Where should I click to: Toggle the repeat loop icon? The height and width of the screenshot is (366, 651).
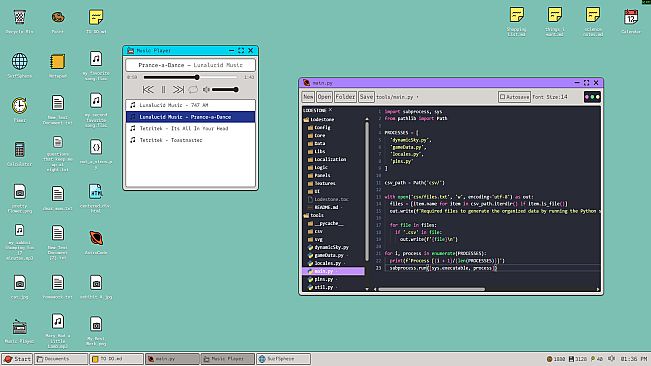[193, 89]
